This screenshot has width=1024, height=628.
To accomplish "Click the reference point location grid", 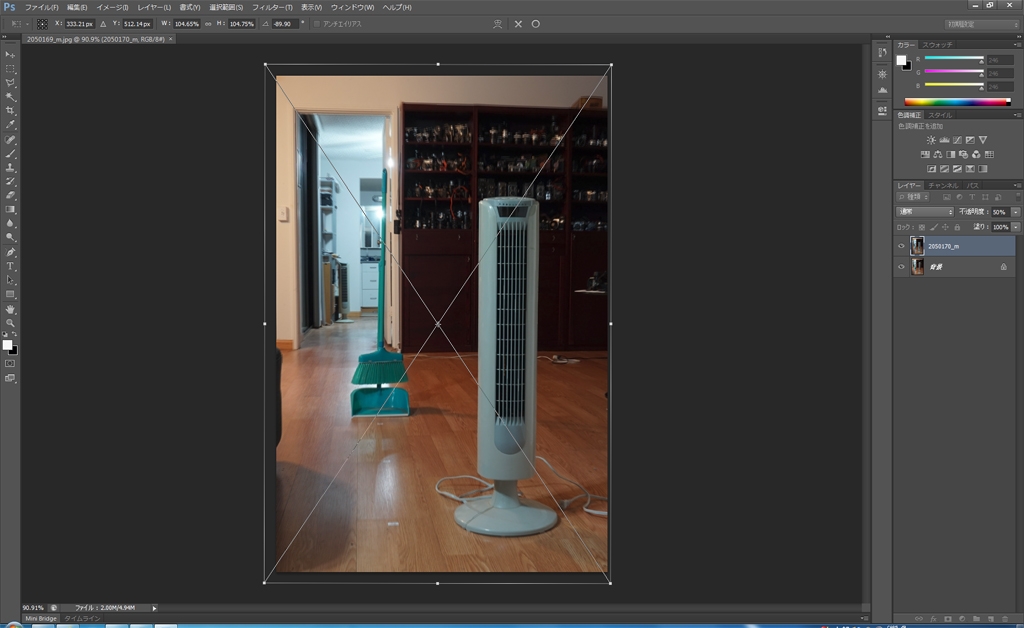I will (42, 24).
